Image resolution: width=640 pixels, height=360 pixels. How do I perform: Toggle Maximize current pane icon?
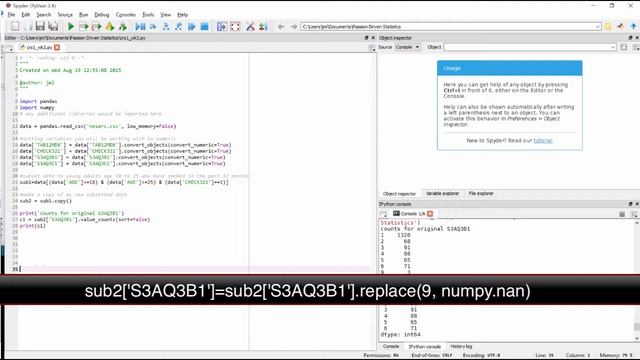coord(222,27)
